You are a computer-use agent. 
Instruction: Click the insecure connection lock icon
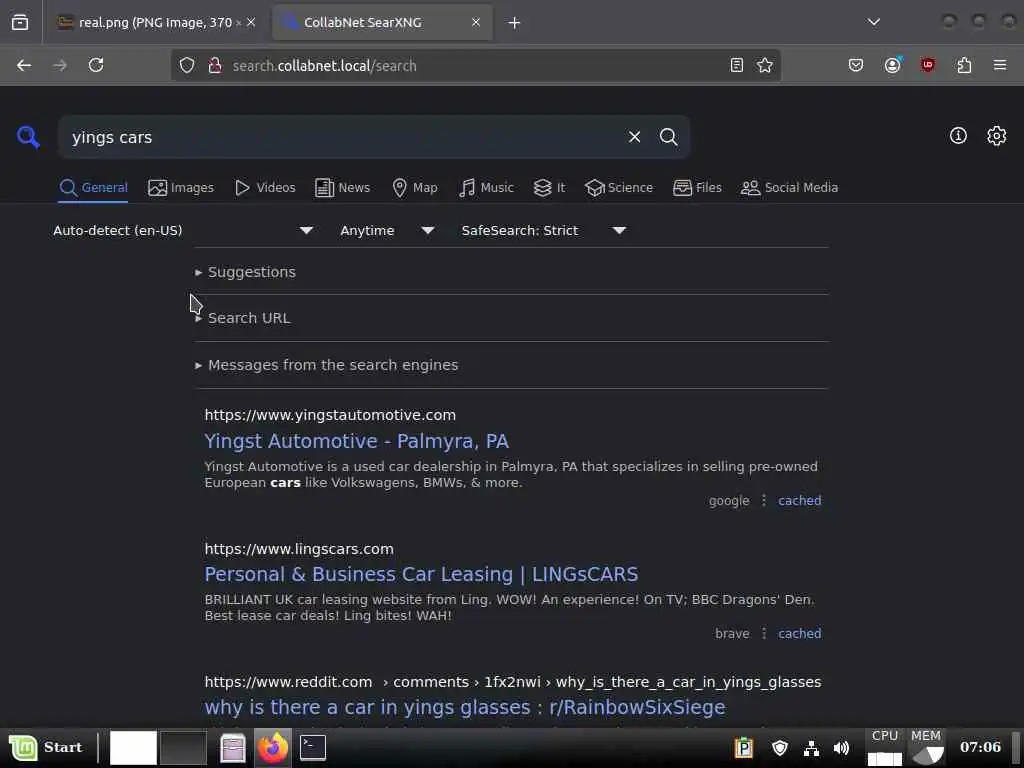(x=215, y=65)
